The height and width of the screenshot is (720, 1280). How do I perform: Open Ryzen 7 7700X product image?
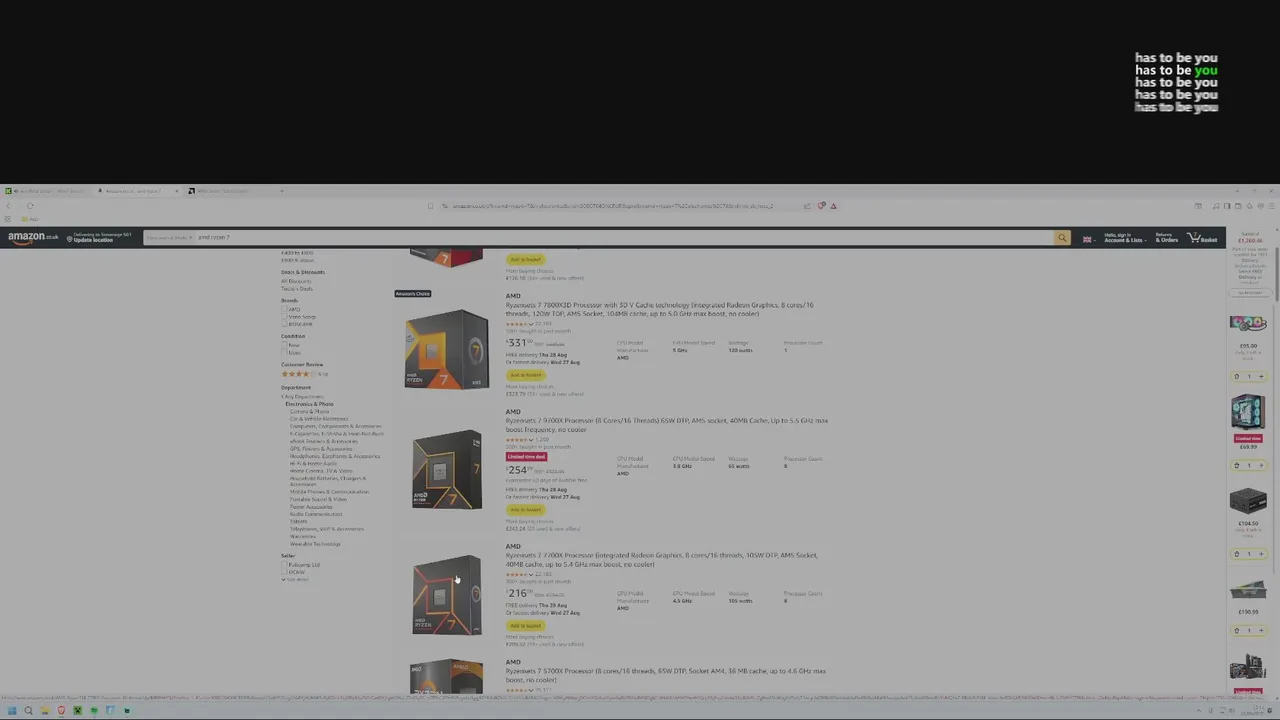click(446, 596)
